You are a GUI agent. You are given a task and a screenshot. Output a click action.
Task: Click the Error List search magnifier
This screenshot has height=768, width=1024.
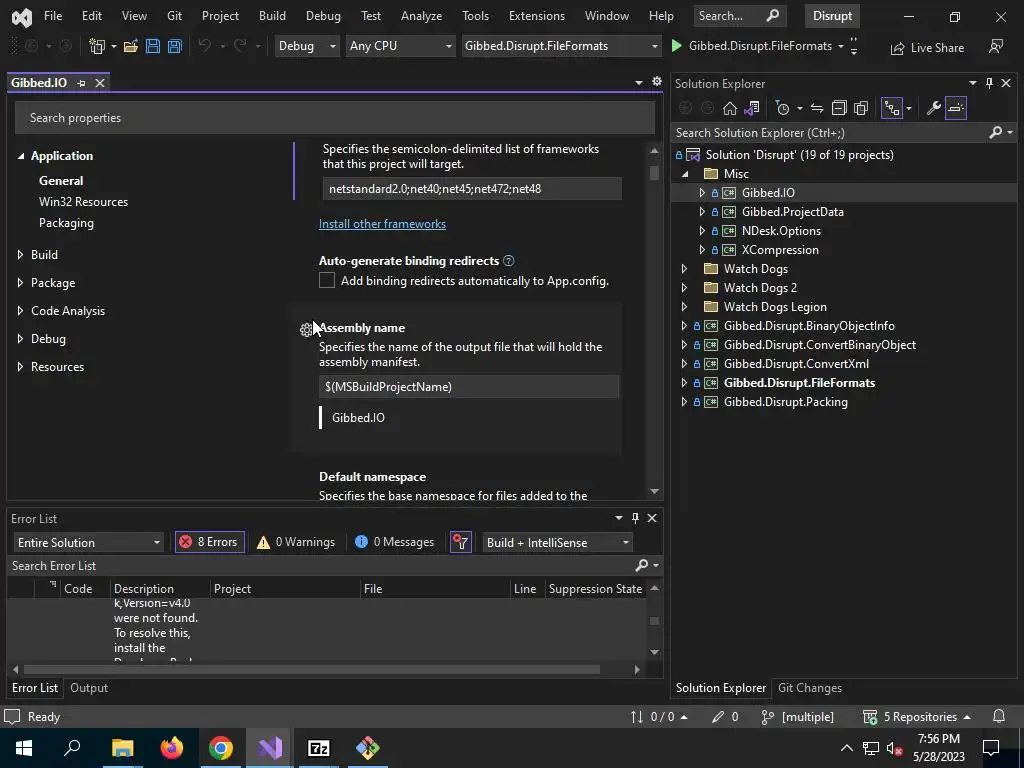642,566
